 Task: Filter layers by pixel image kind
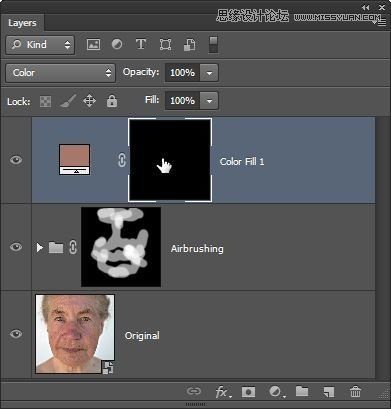point(93,44)
